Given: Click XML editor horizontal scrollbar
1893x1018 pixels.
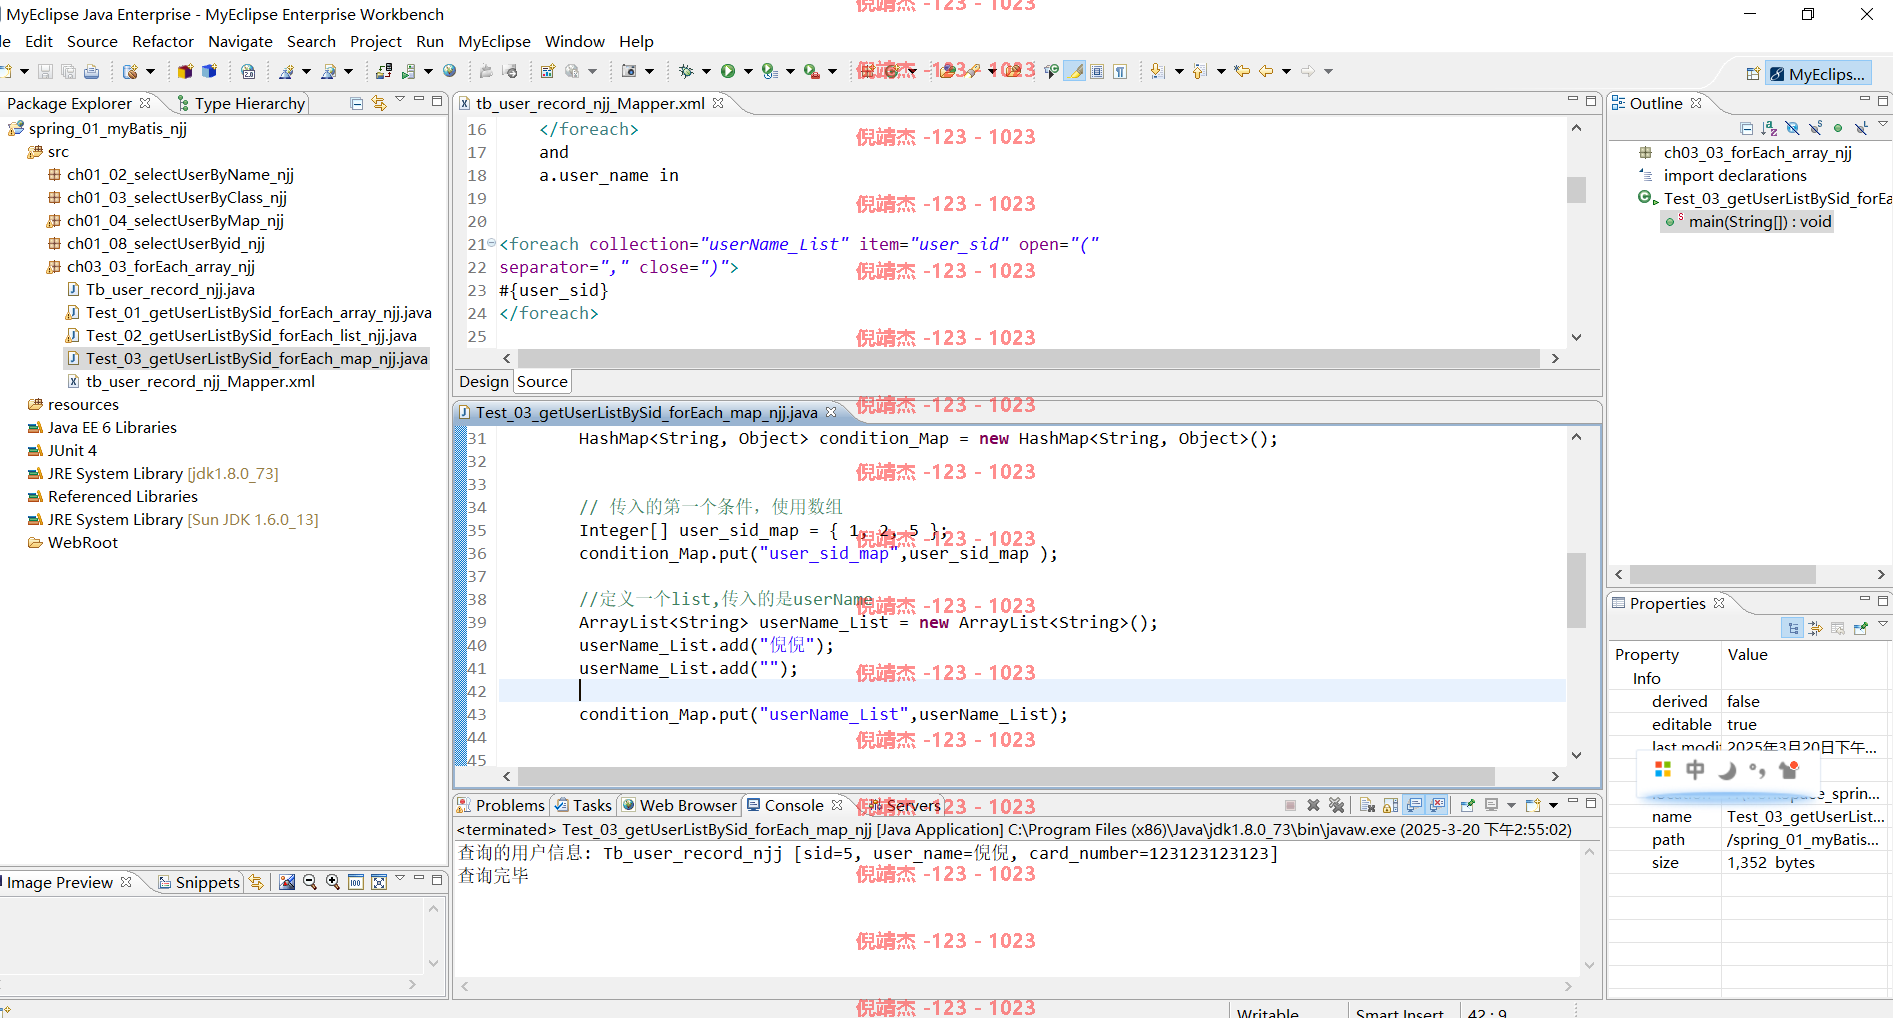Looking at the screenshot, I should coord(1029,358).
